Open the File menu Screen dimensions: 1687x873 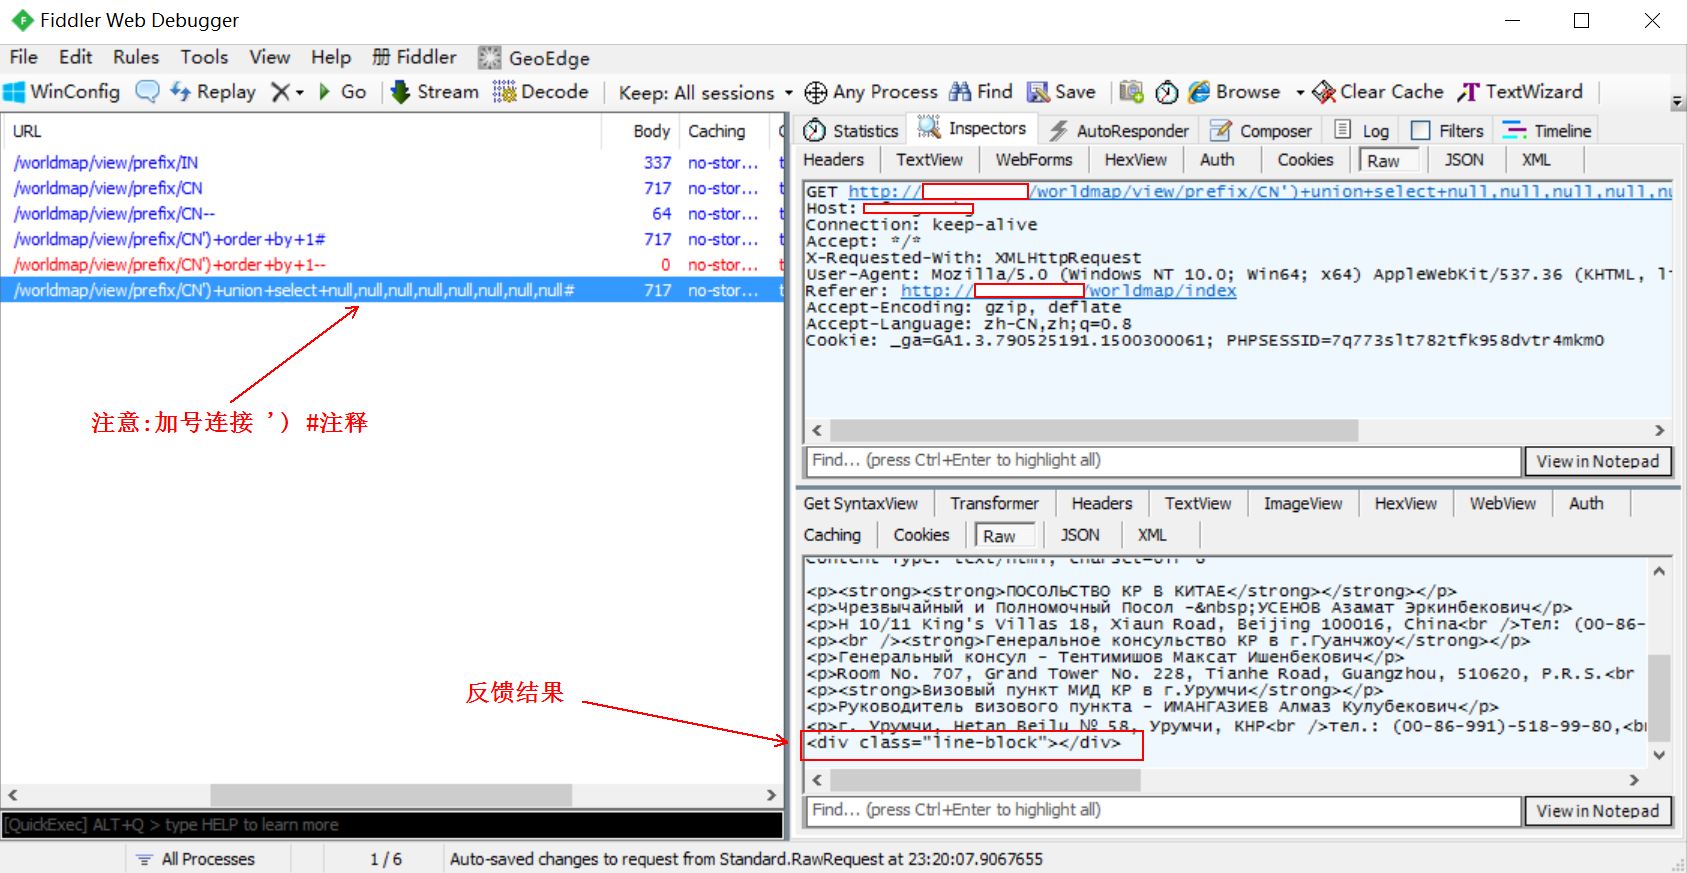click(23, 57)
